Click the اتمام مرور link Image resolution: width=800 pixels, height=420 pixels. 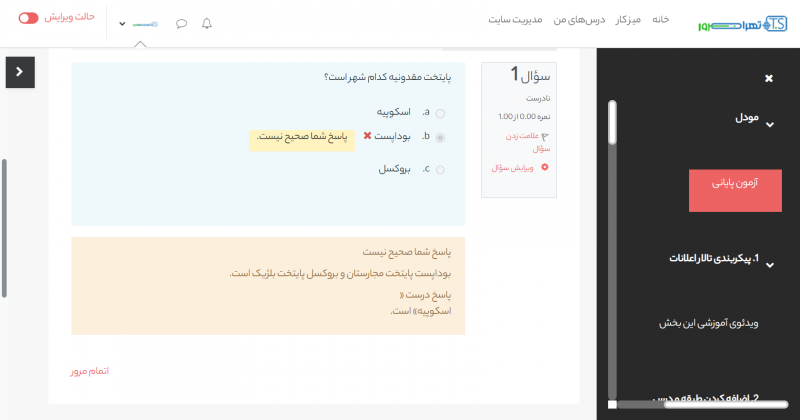[89, 371]
